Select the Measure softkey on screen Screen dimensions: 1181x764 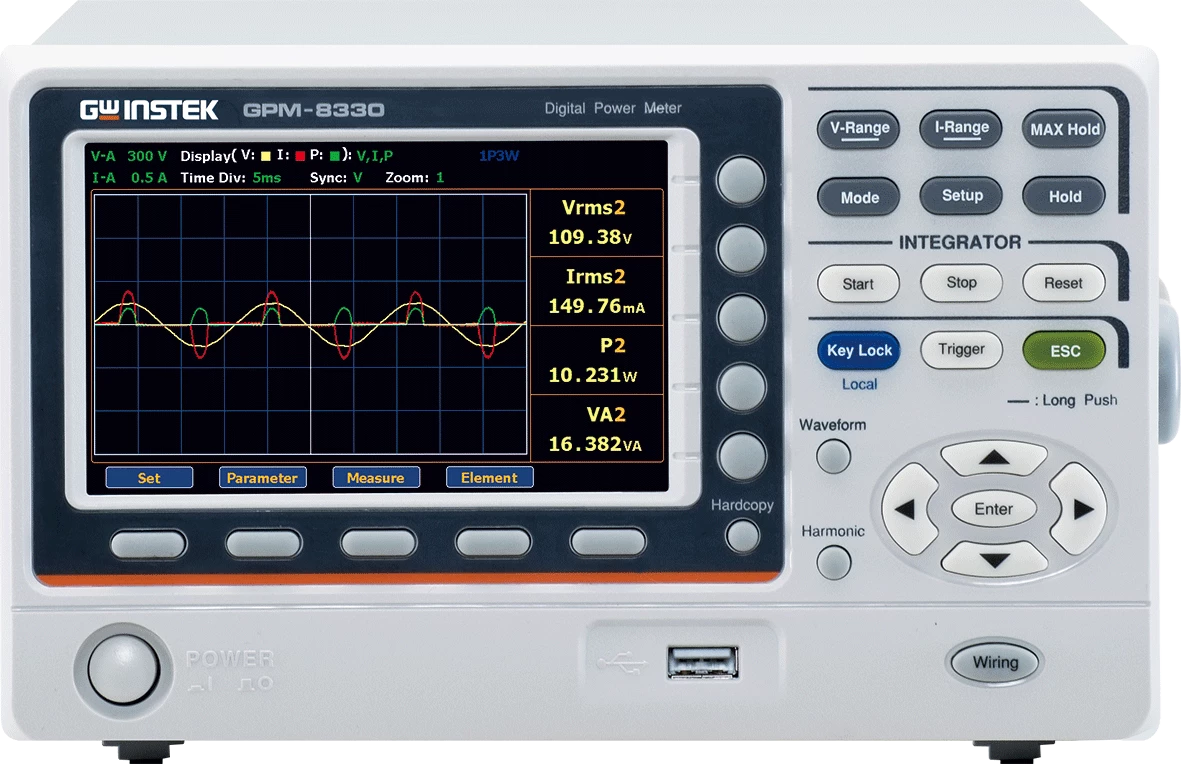(x=375, y=478)
